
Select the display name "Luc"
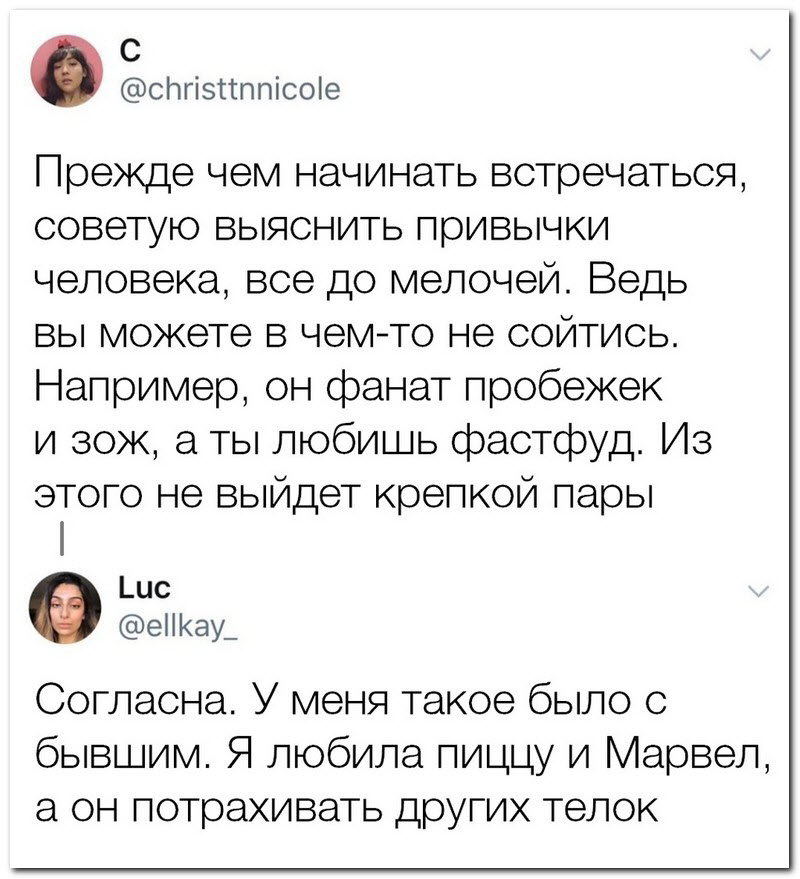(x=145, y=589)
